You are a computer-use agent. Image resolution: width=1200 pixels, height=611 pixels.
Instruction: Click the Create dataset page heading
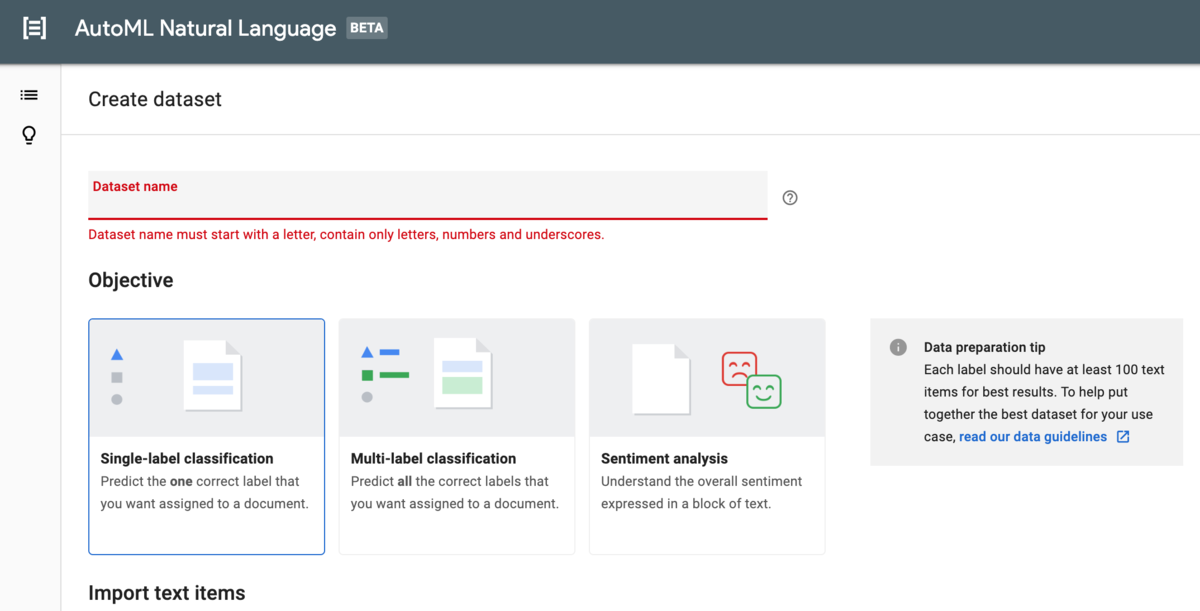coord(155,99)
